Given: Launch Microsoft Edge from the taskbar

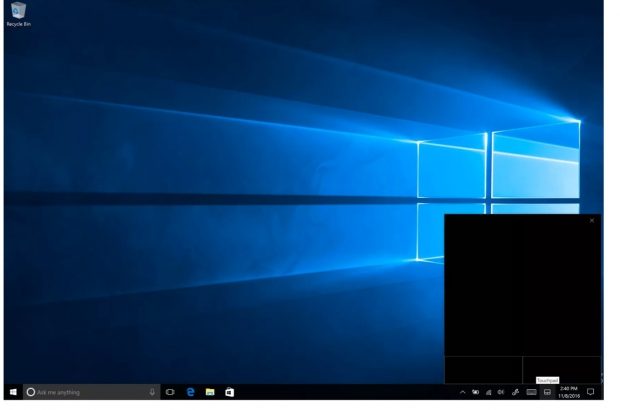Looking at the screenshot, I should (190, 392).
